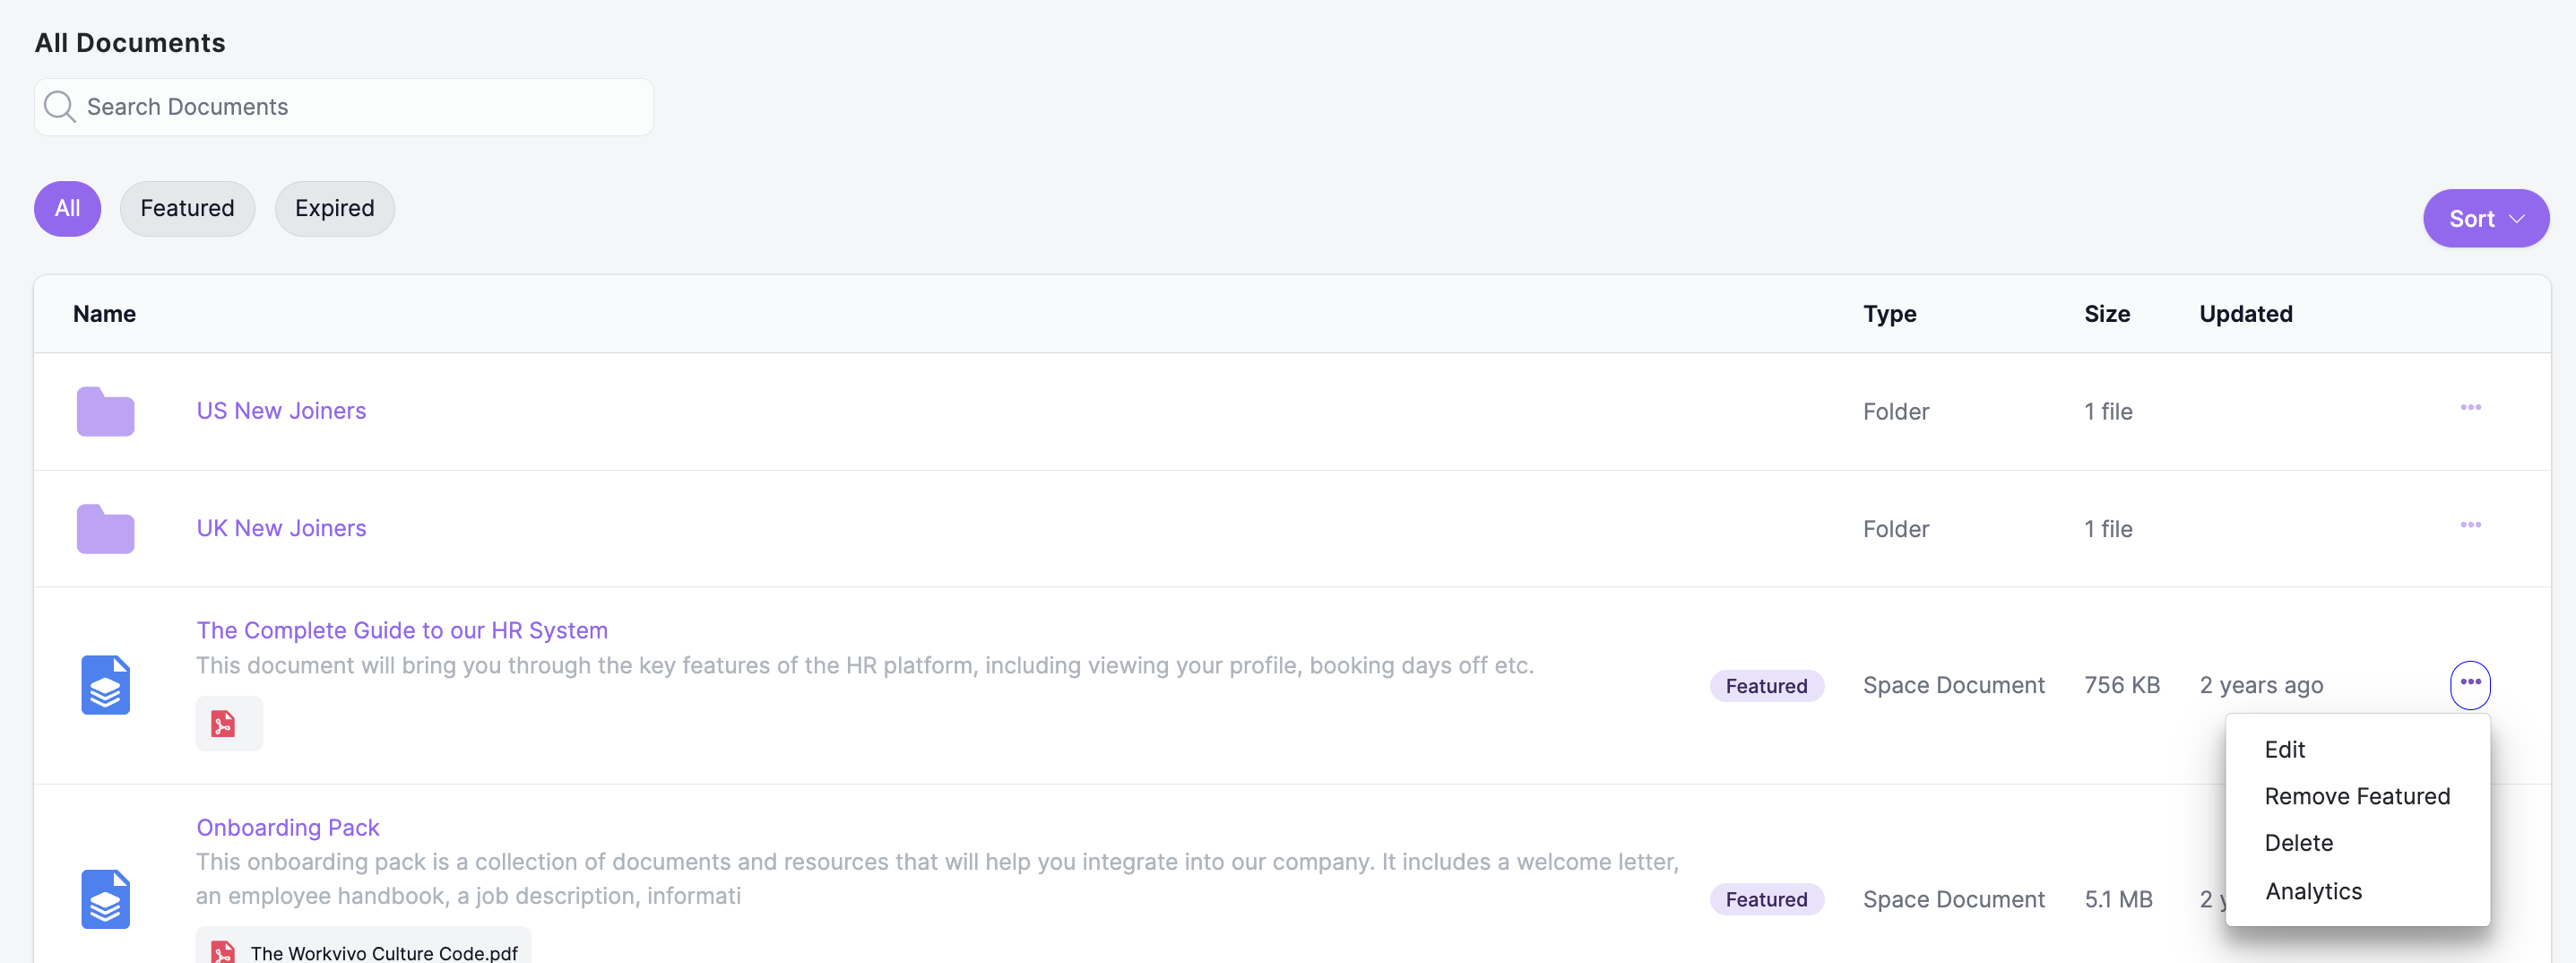2576x963 pixels.
Task: Click the All Documents heading
Action: (x=130, y=43)
